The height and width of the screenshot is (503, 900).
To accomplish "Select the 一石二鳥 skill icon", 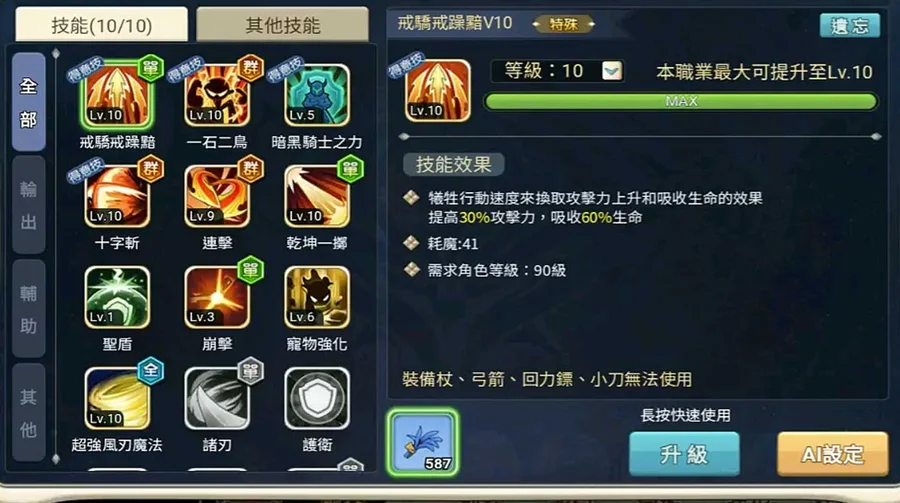I will (x=217, y=95).
